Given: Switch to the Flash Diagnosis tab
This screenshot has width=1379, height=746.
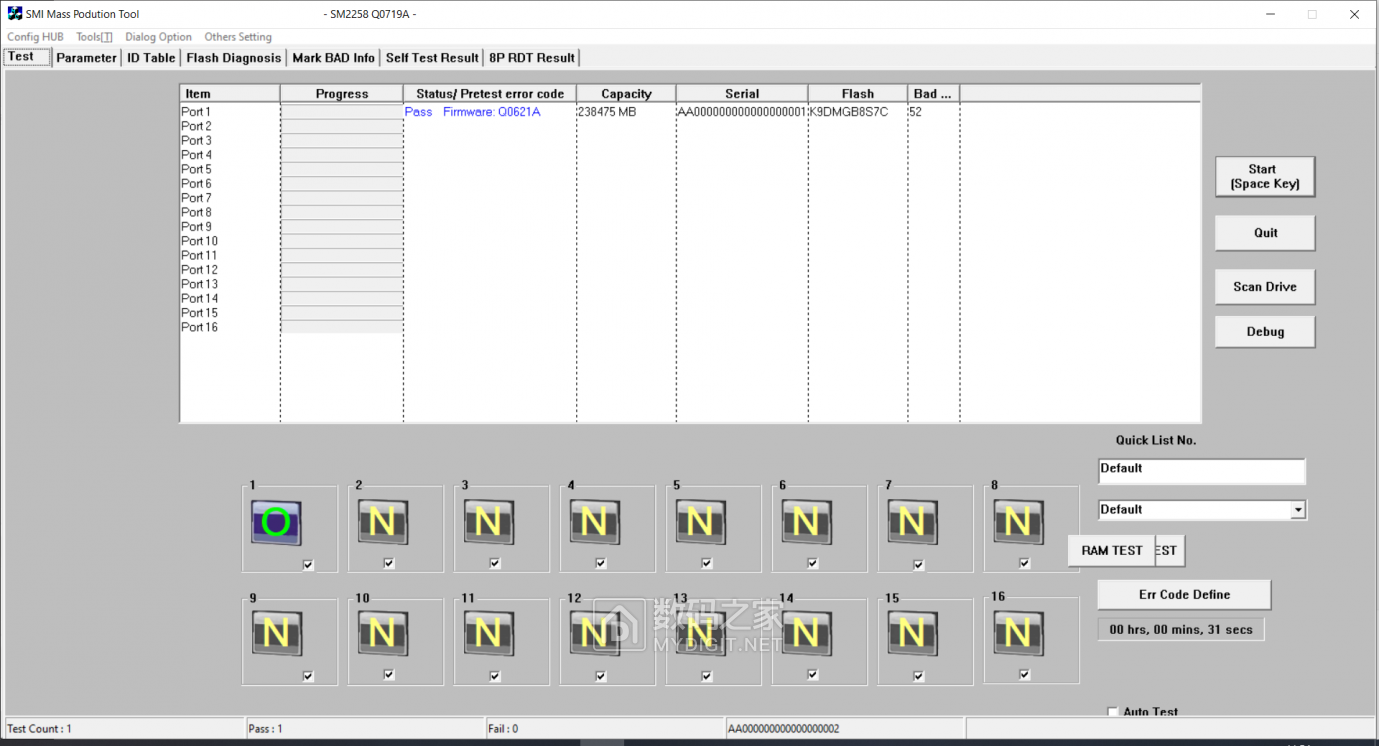Looking at the screenshot, I should (x=234, y=58).
